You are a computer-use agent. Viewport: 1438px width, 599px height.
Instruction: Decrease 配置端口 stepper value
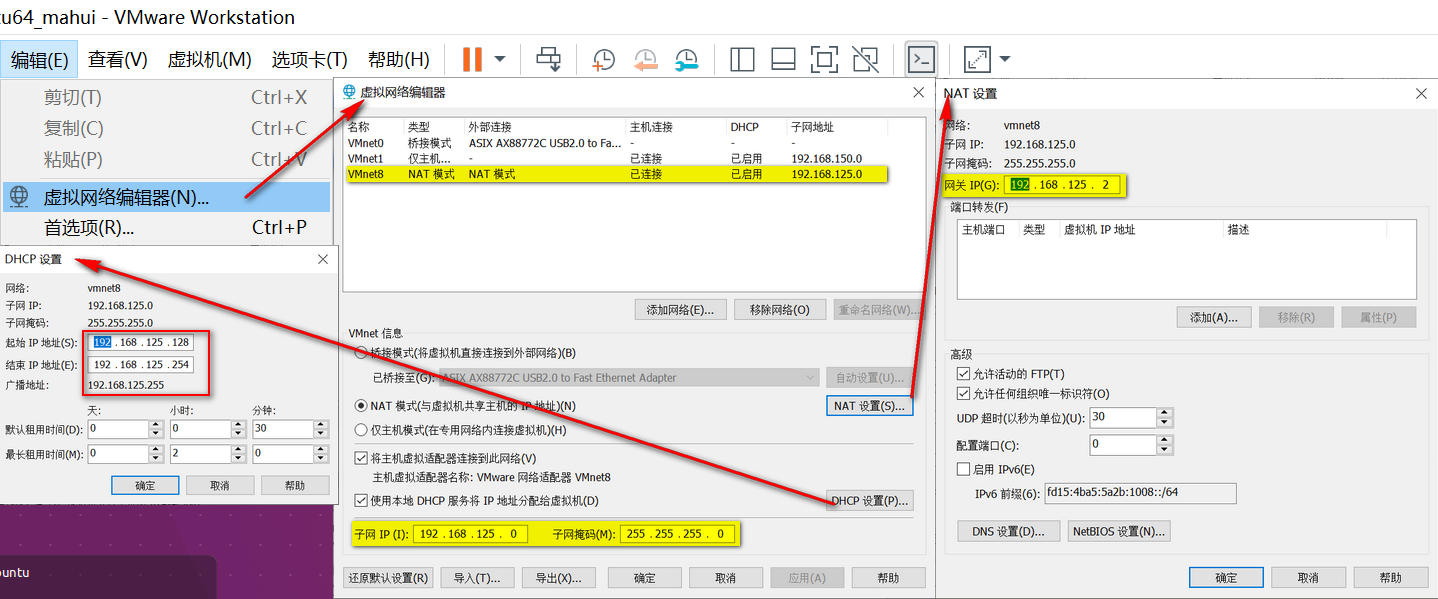(x=1163, y=449)
